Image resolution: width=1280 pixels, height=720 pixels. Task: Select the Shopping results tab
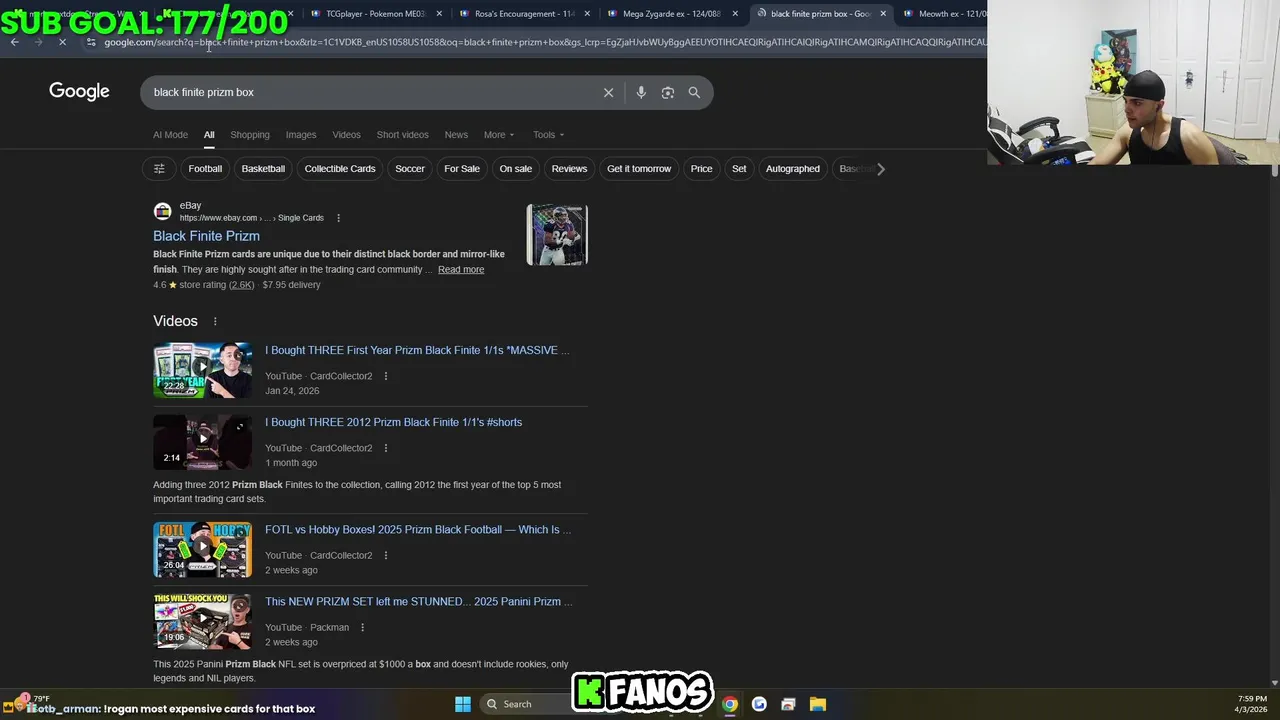250,135
